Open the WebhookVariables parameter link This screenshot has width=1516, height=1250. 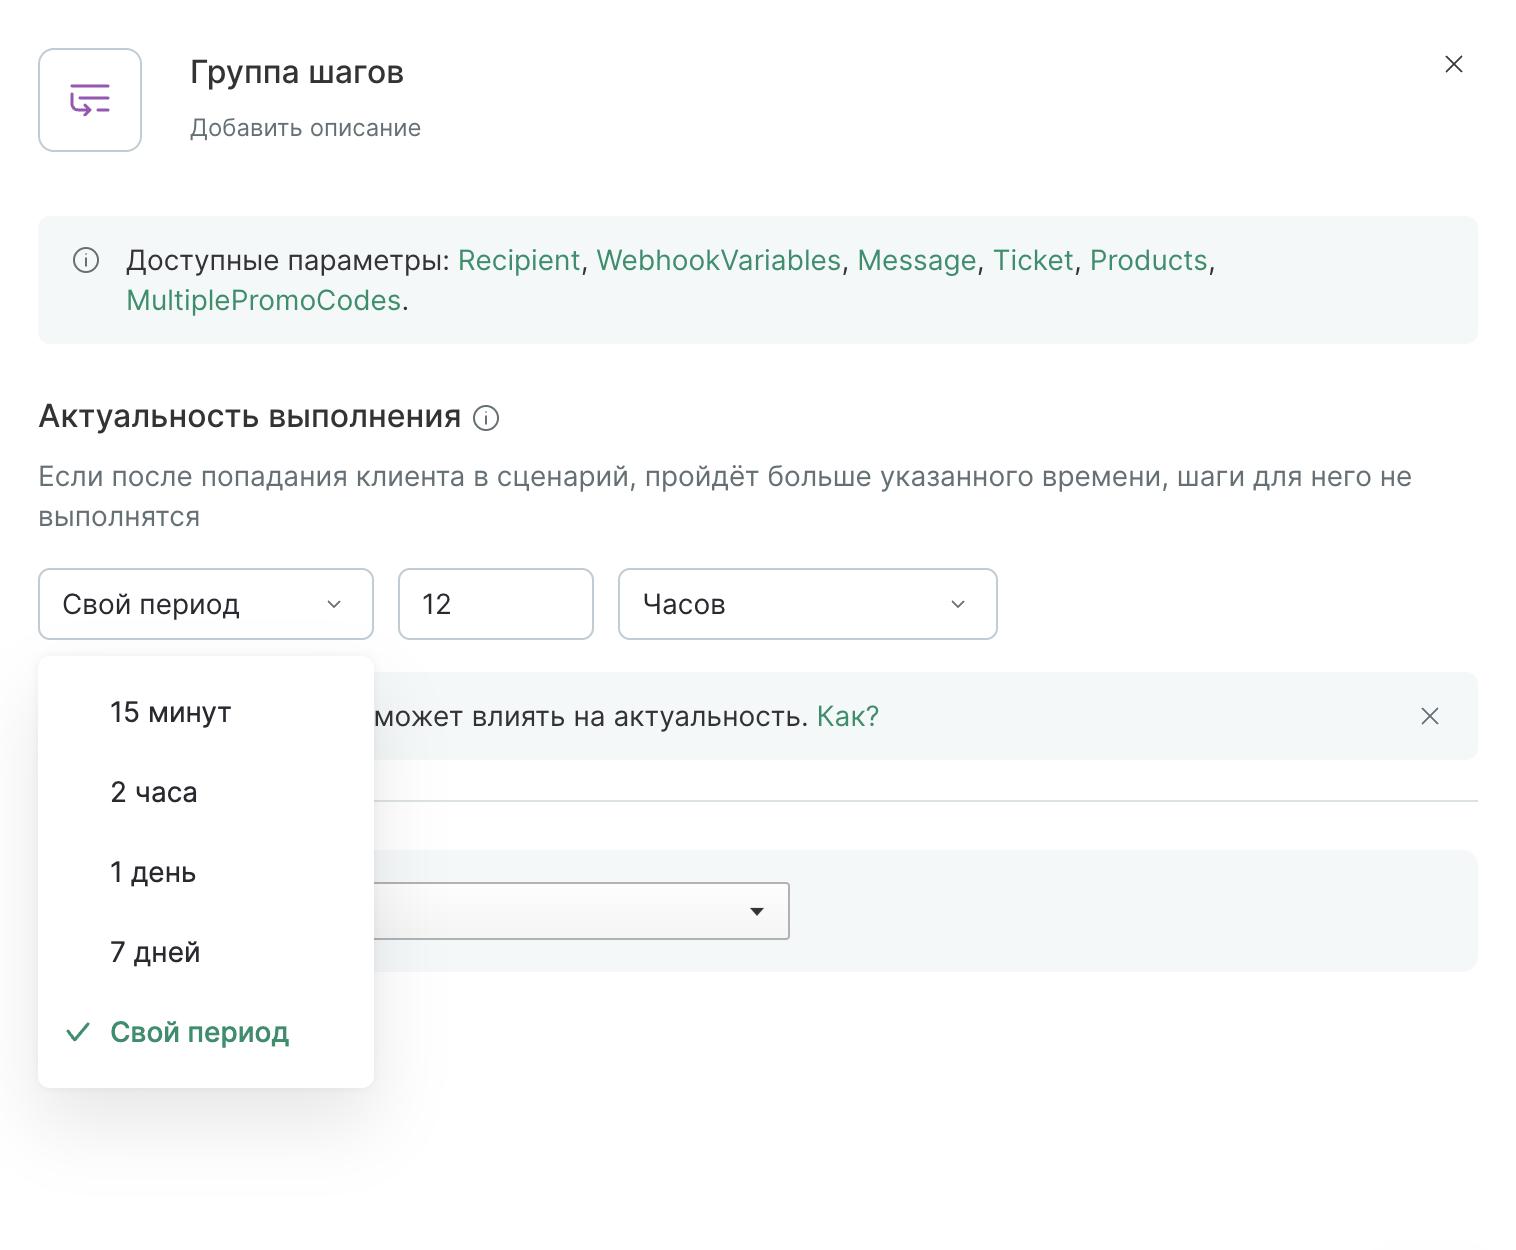pos(719,260)
